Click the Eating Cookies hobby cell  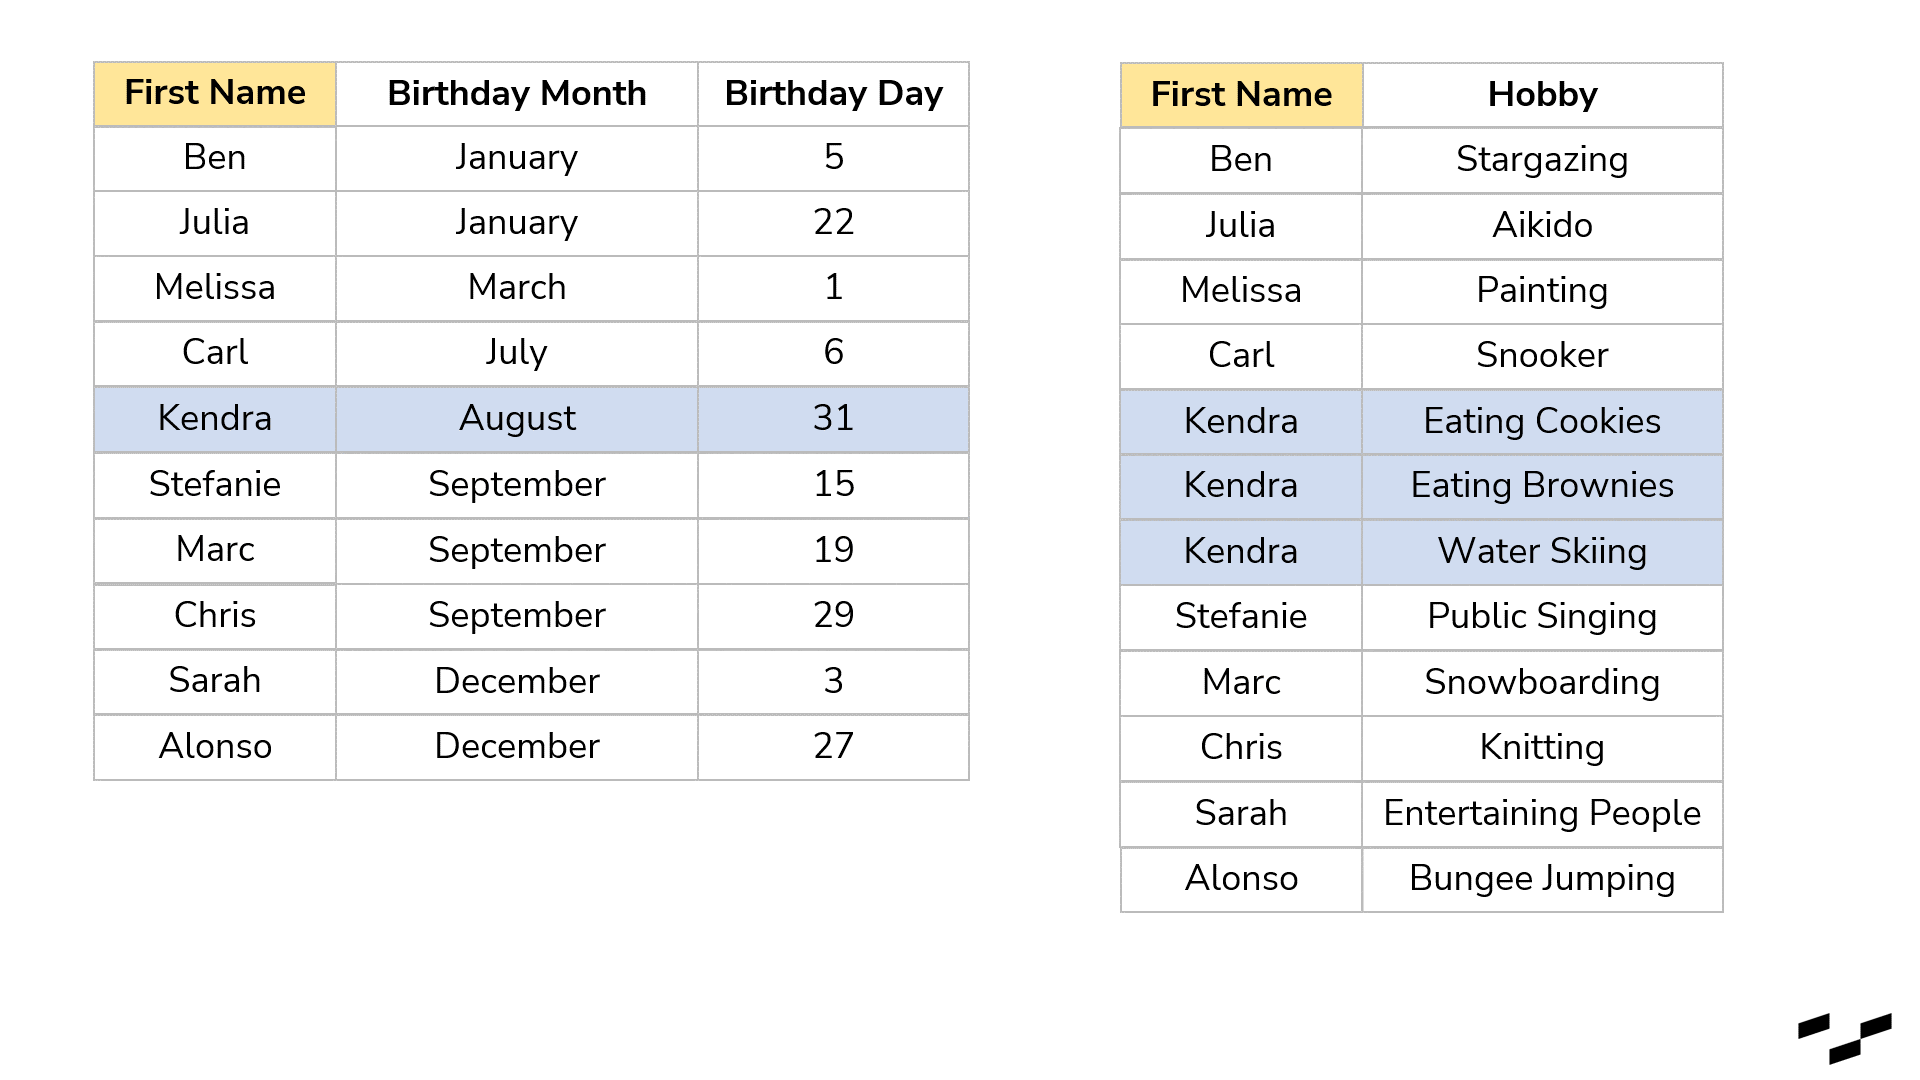(x=1542, y=421)
